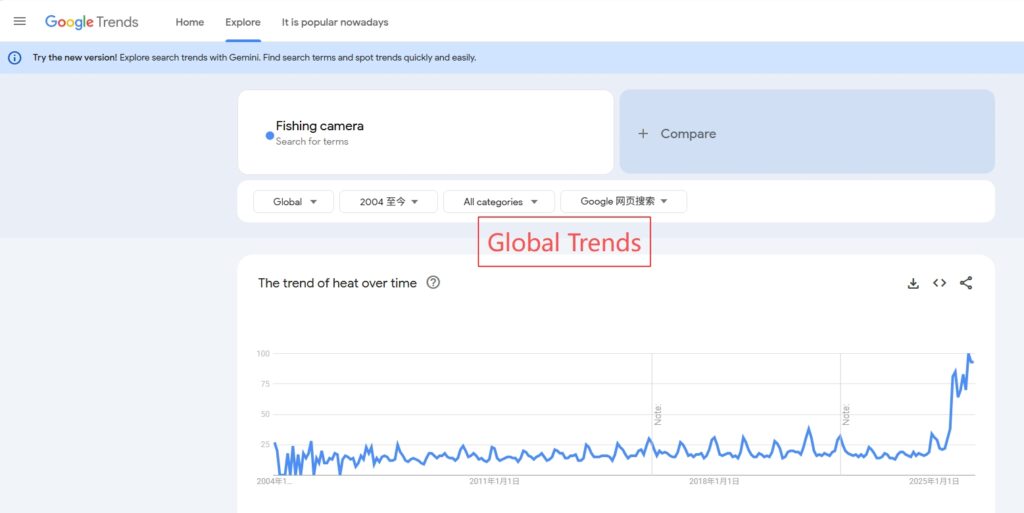1024x513 pixels.
Task: Open It is popular nowadays tab
Action: (x=335, y=22)
